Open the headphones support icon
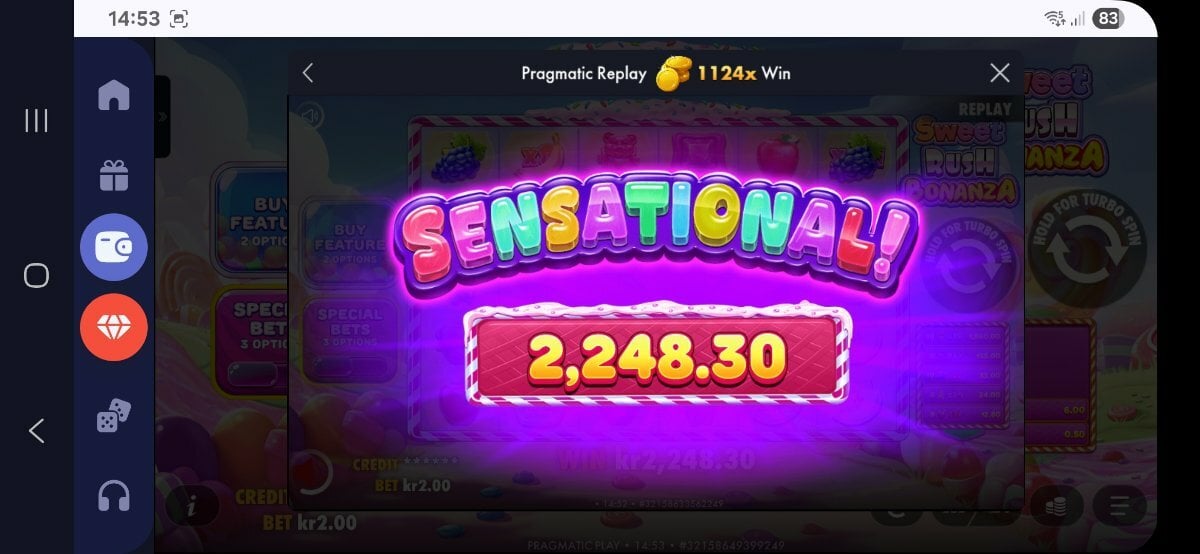The image size is (1200, 554). pyautogui.click(x=114, y=496)
